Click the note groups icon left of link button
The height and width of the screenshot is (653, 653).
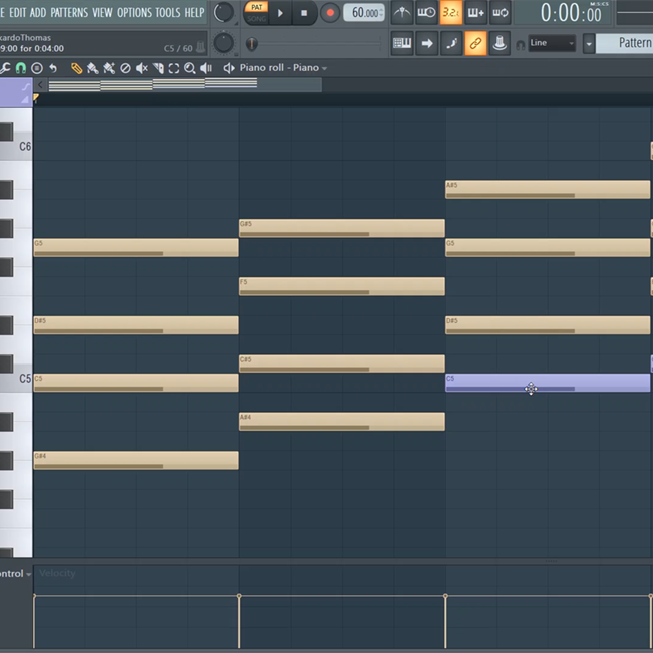tap(451, 43)
